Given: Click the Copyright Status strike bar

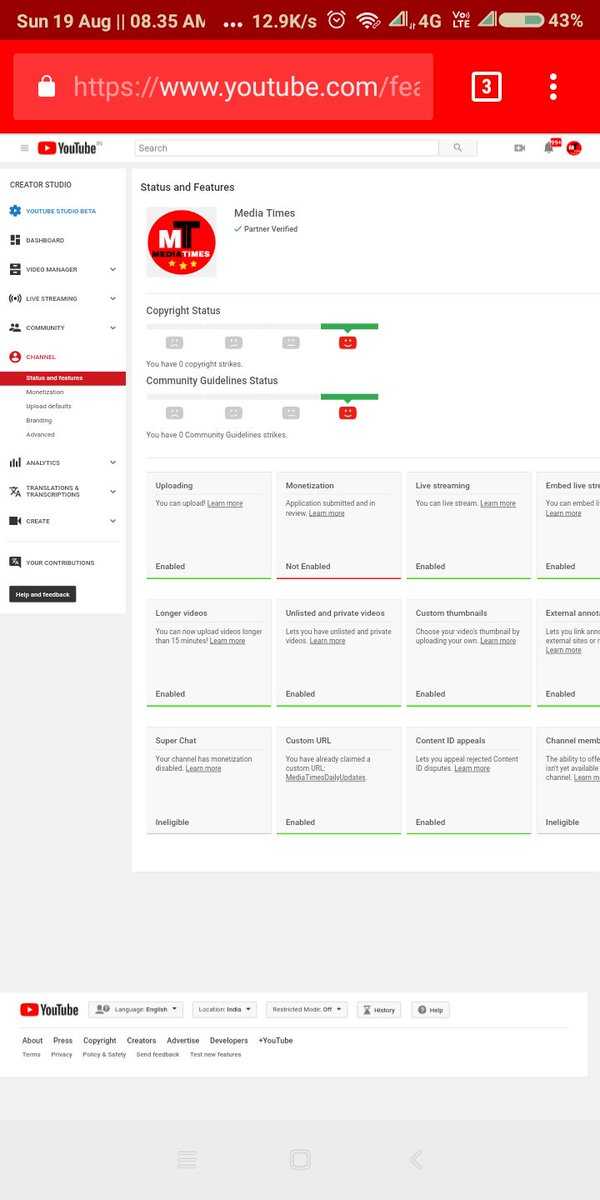Looking at the screenshot, I should [x=262, y=326].
